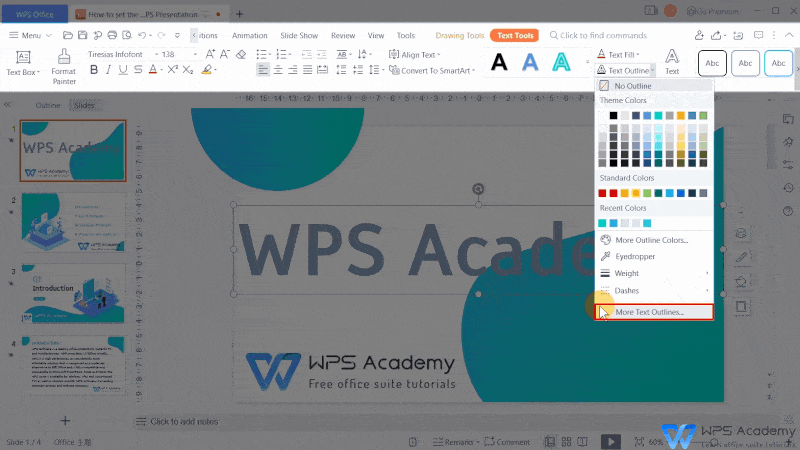Click the rotate handle above text box

pos(478,189)
